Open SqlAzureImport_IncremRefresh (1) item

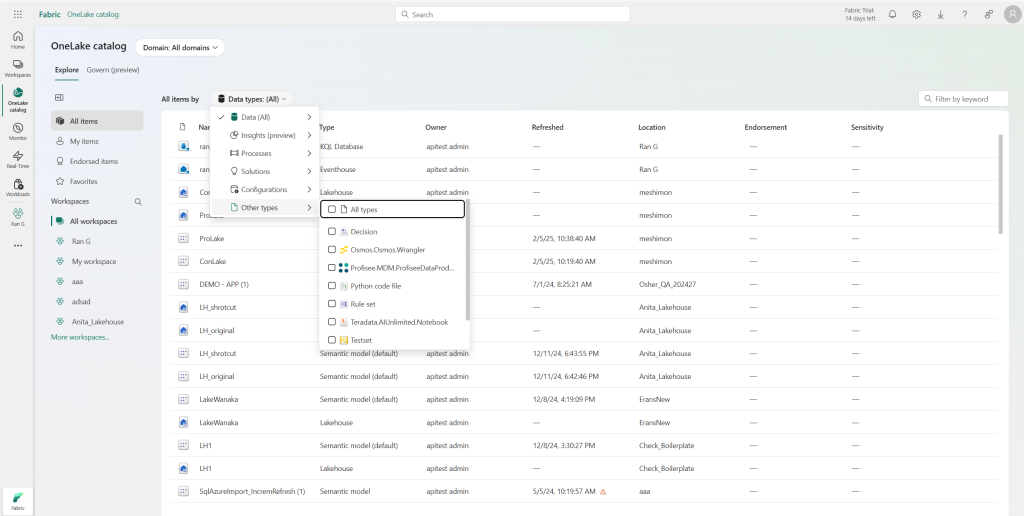[252, 491]
